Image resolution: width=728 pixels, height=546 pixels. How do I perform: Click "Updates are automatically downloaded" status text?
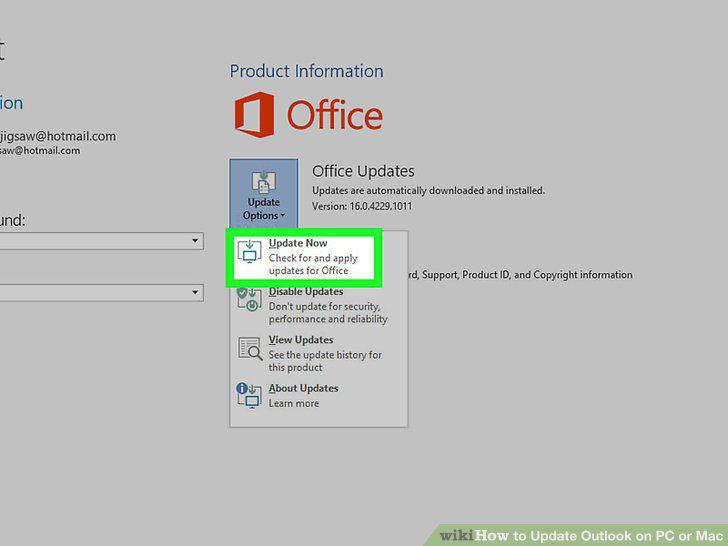428,190
